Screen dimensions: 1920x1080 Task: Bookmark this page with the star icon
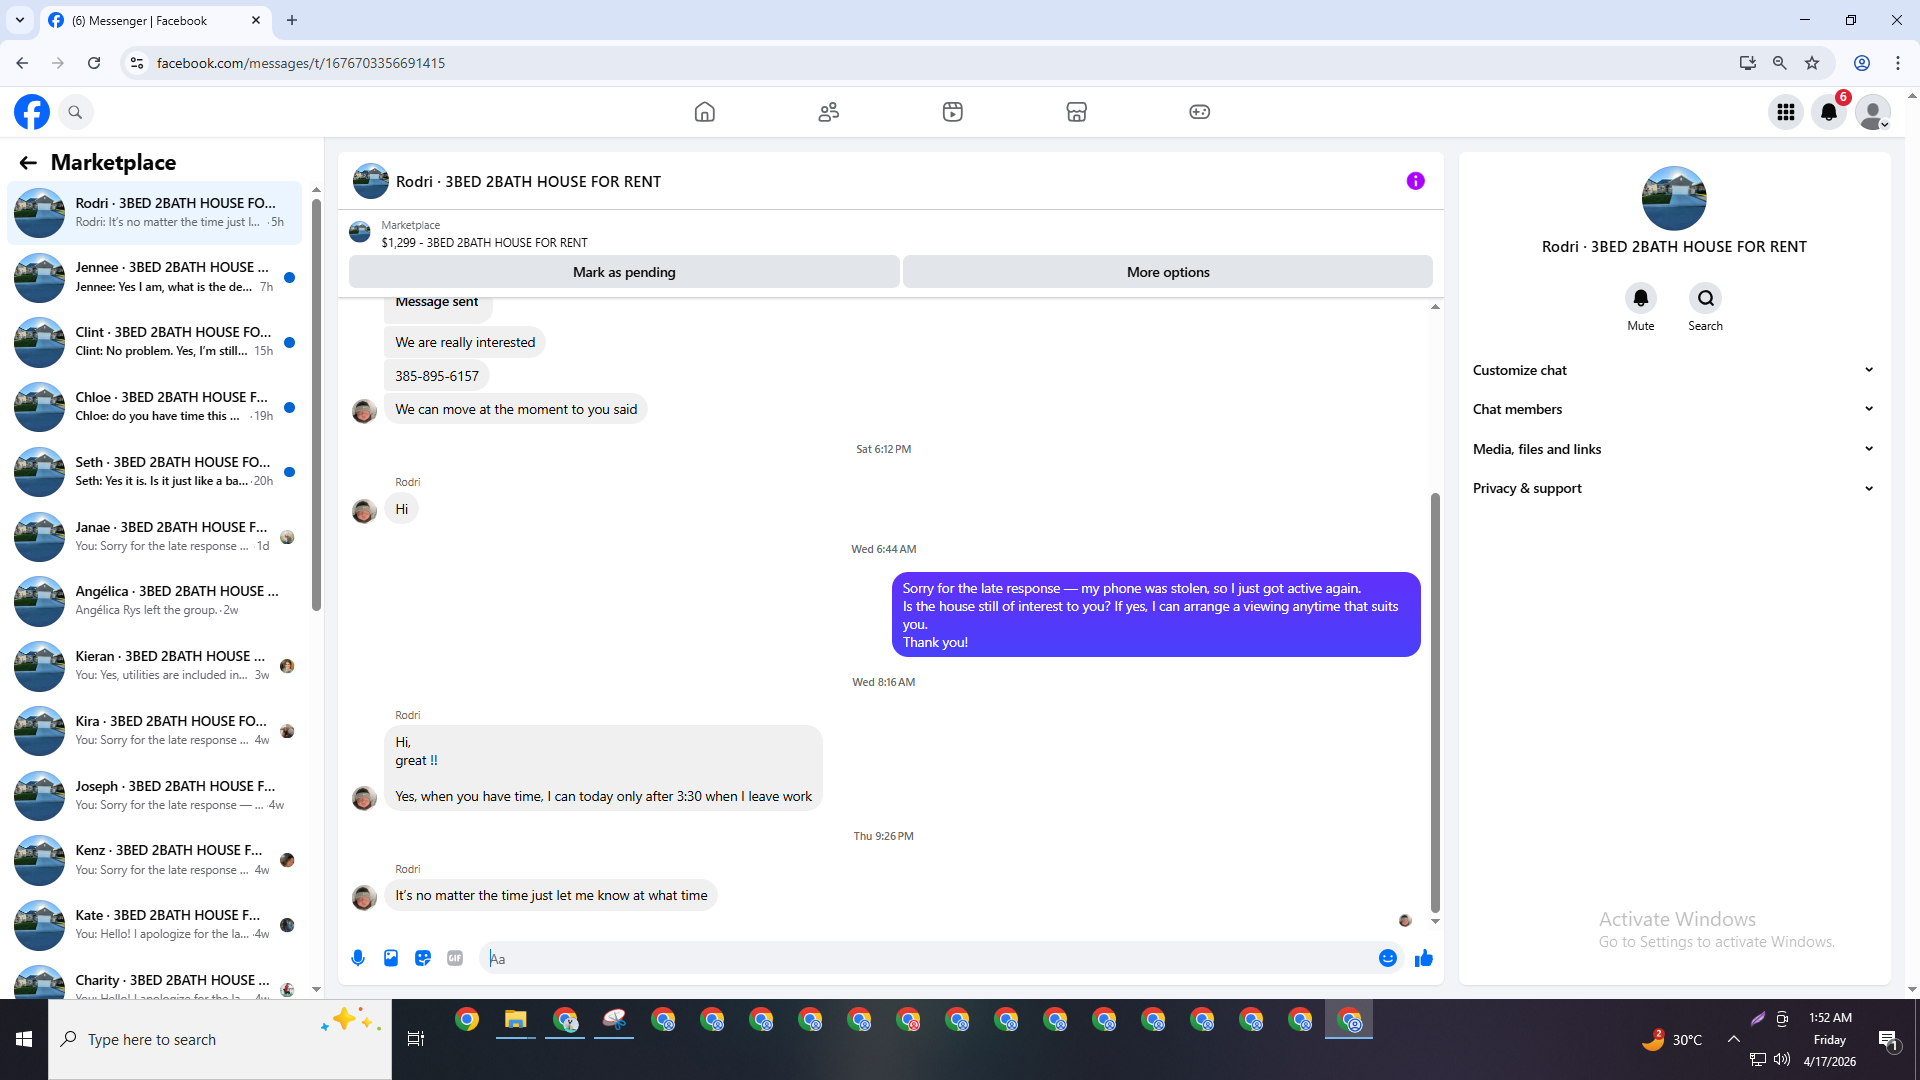point(1812,63)
